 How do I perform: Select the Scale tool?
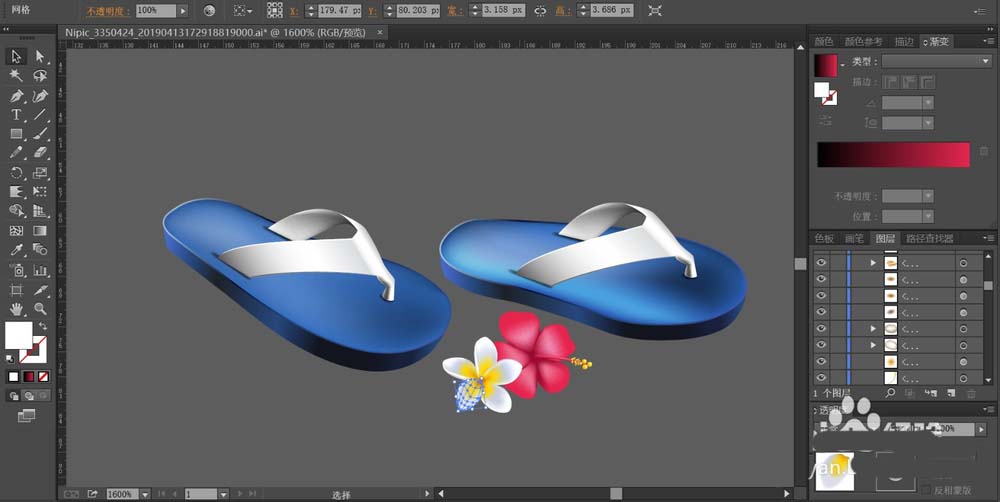click(x=40, y=173)
